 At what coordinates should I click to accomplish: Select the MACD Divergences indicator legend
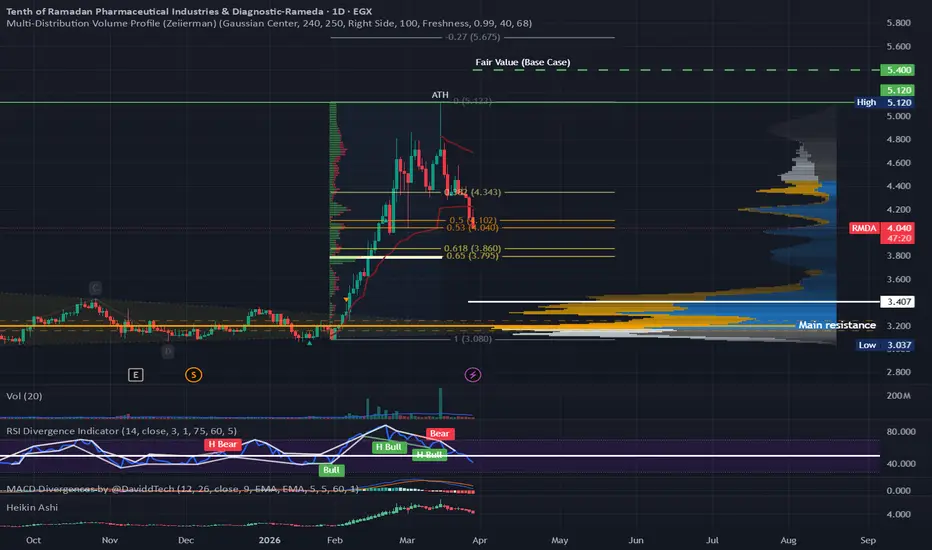[x=182, y=489]
